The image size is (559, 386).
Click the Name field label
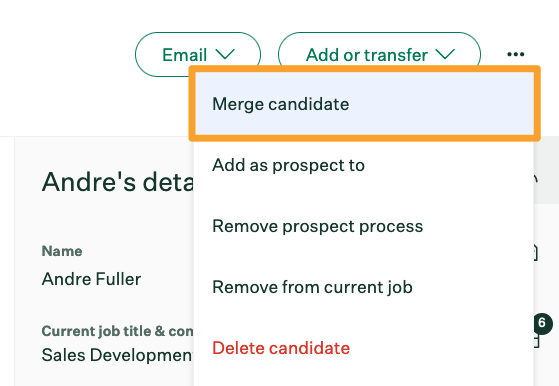[x=62, y=251]
